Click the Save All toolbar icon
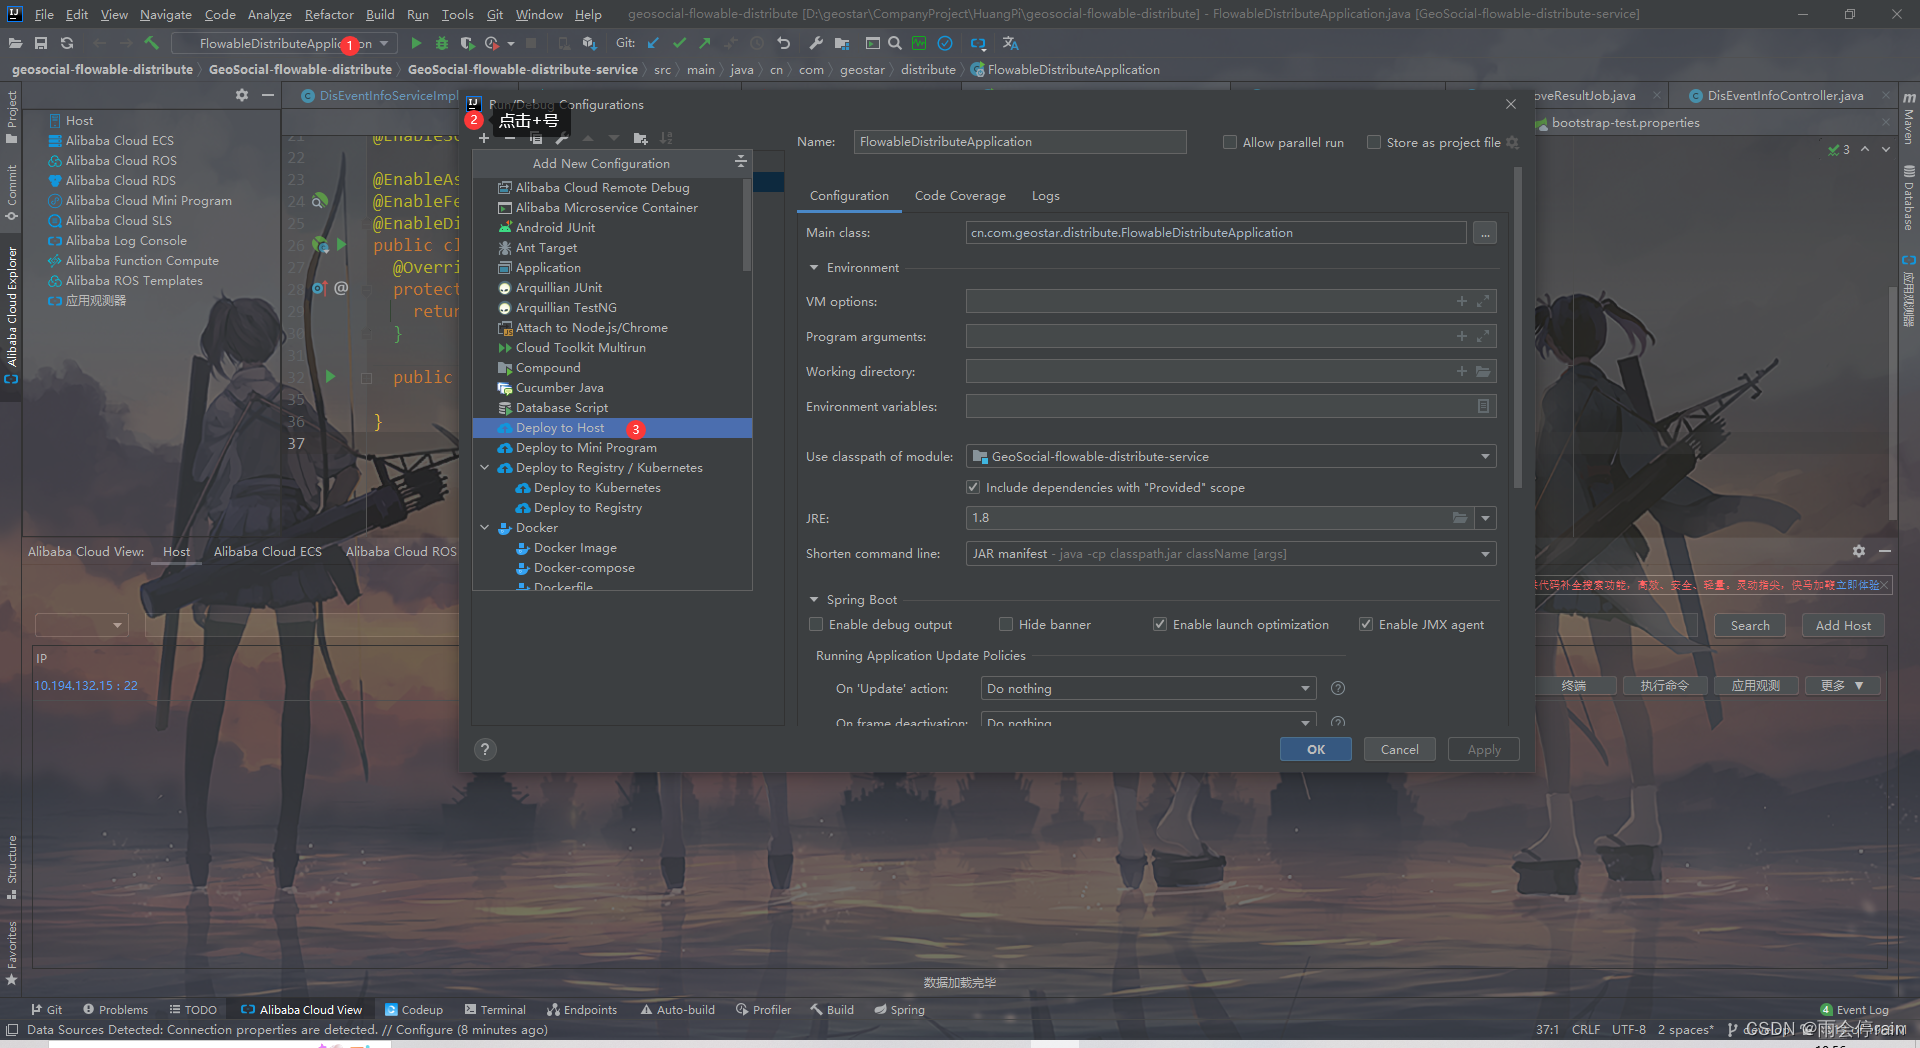 click(x=41, y=43)
